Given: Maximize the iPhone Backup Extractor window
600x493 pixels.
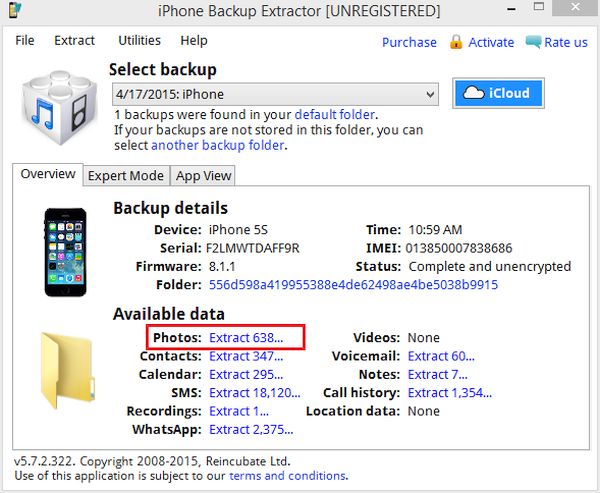Looking at the screenshot, I should tap(539, 7).
